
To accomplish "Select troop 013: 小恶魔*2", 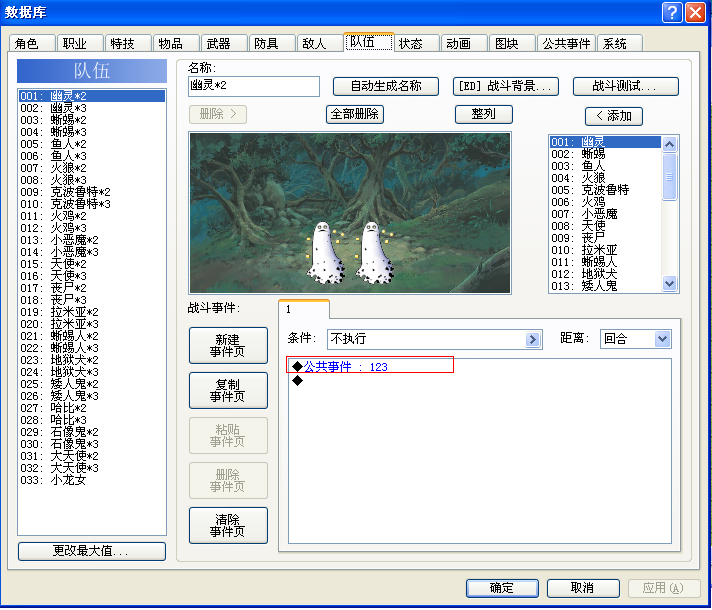I will pos(92,240).
